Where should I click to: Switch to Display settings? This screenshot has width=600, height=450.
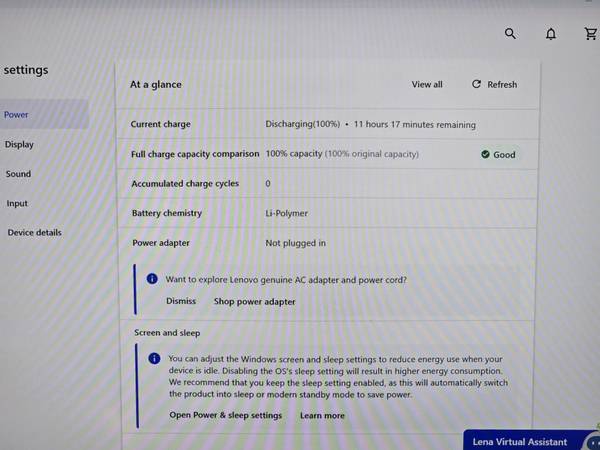tap(19, 144)
